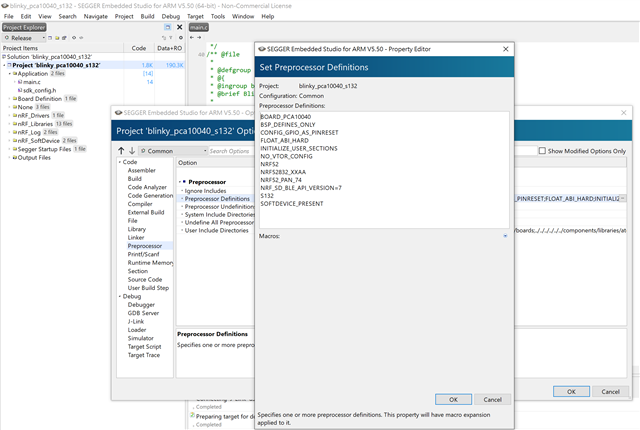Navigate back with editor left arrow
The image size is (640, 430).
(x=192, y=38)
